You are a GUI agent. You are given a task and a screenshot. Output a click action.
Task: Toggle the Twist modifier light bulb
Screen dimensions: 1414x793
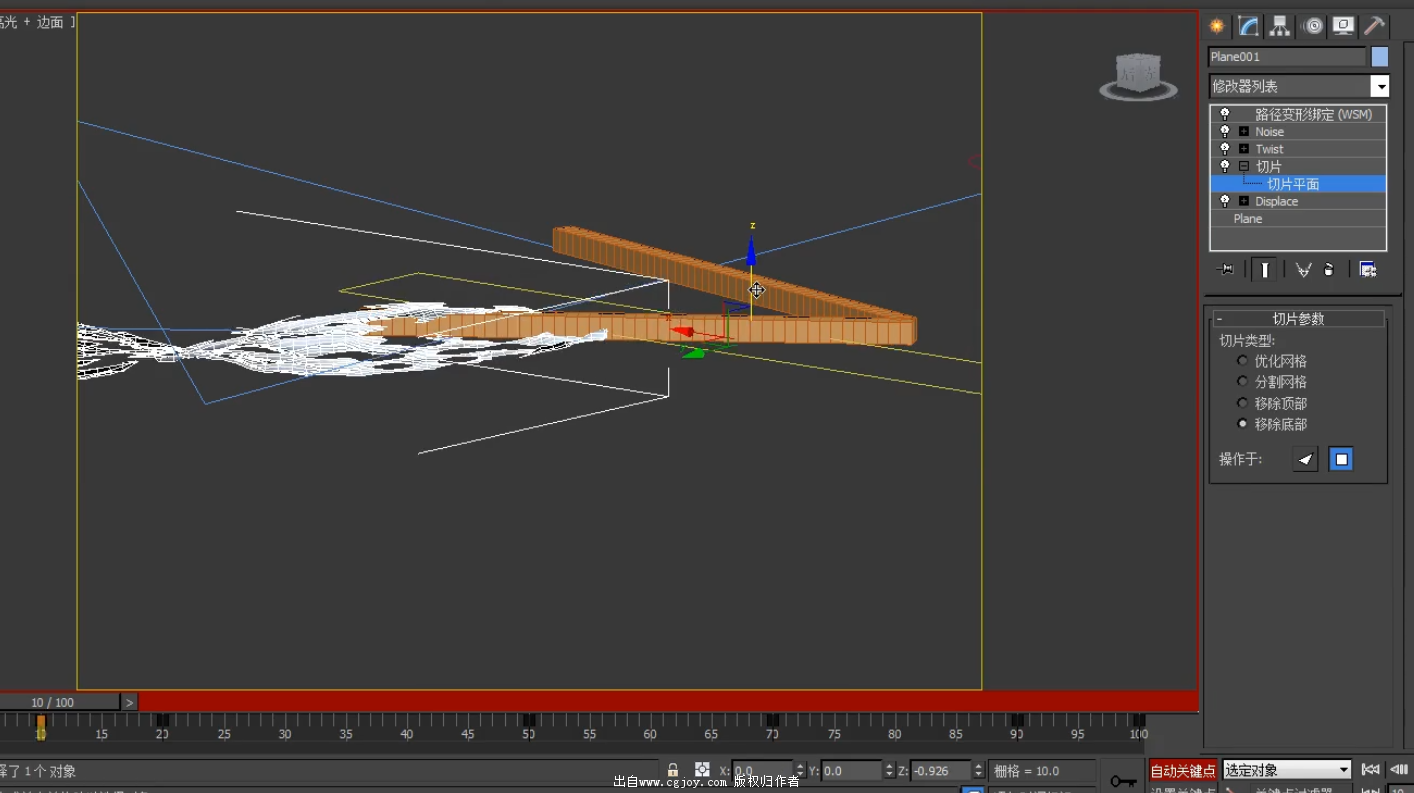(1225, 149)
